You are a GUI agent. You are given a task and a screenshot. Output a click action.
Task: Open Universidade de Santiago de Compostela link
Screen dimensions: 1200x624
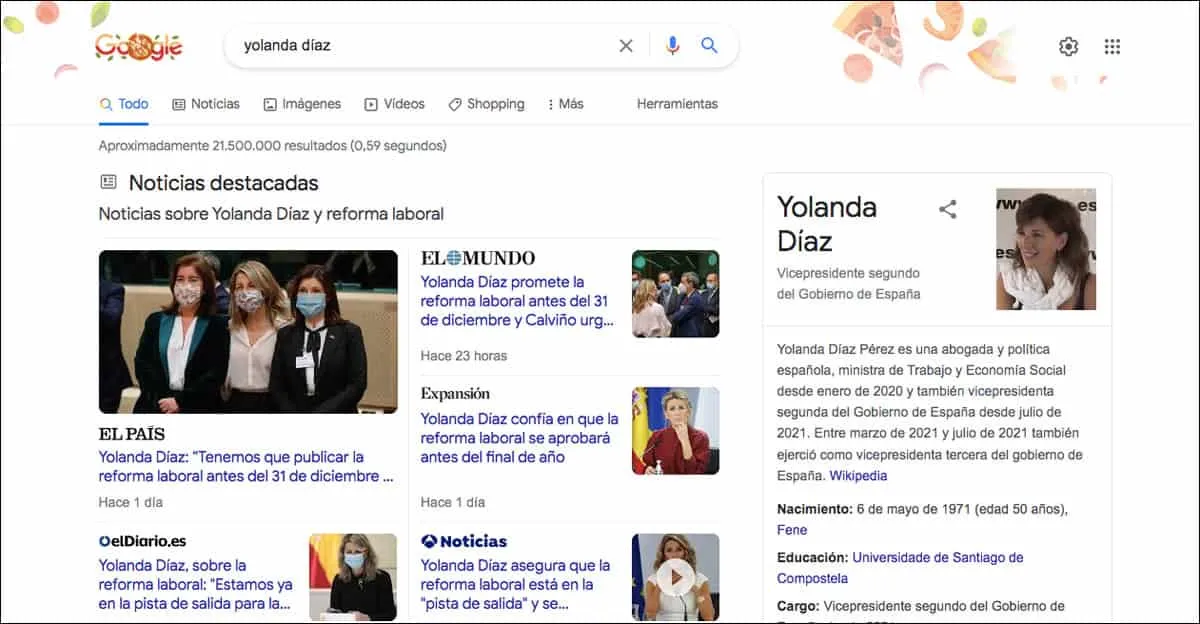[x=900, y=568]
